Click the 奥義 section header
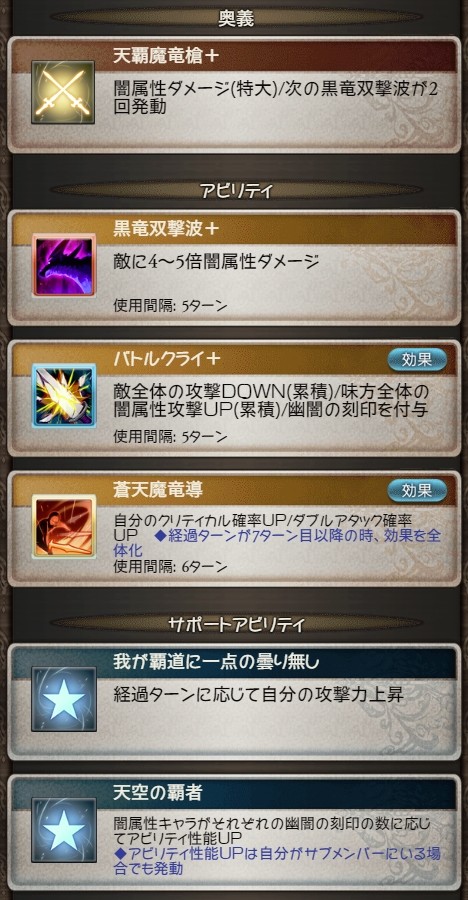This screenshot has width=468, height=900. (x=236, y=18)
